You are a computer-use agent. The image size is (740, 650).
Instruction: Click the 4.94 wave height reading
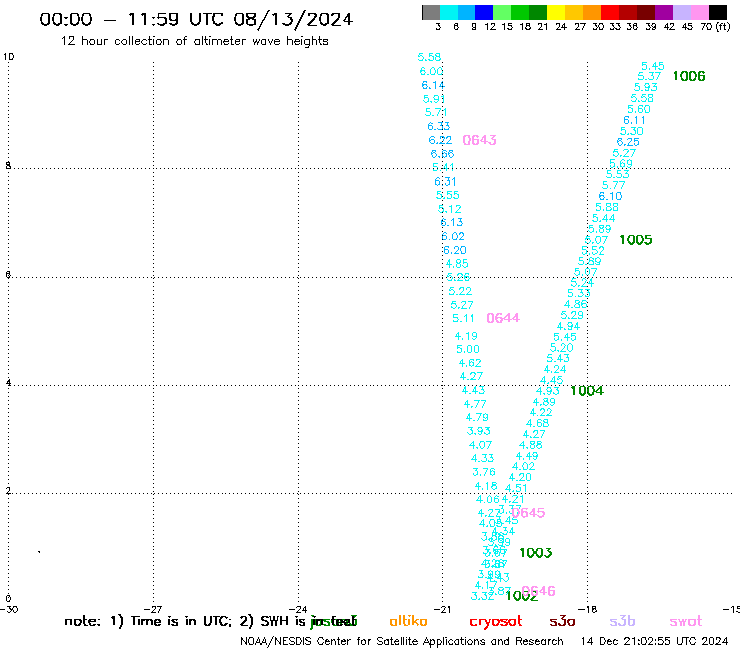click(x=568, y=326)
